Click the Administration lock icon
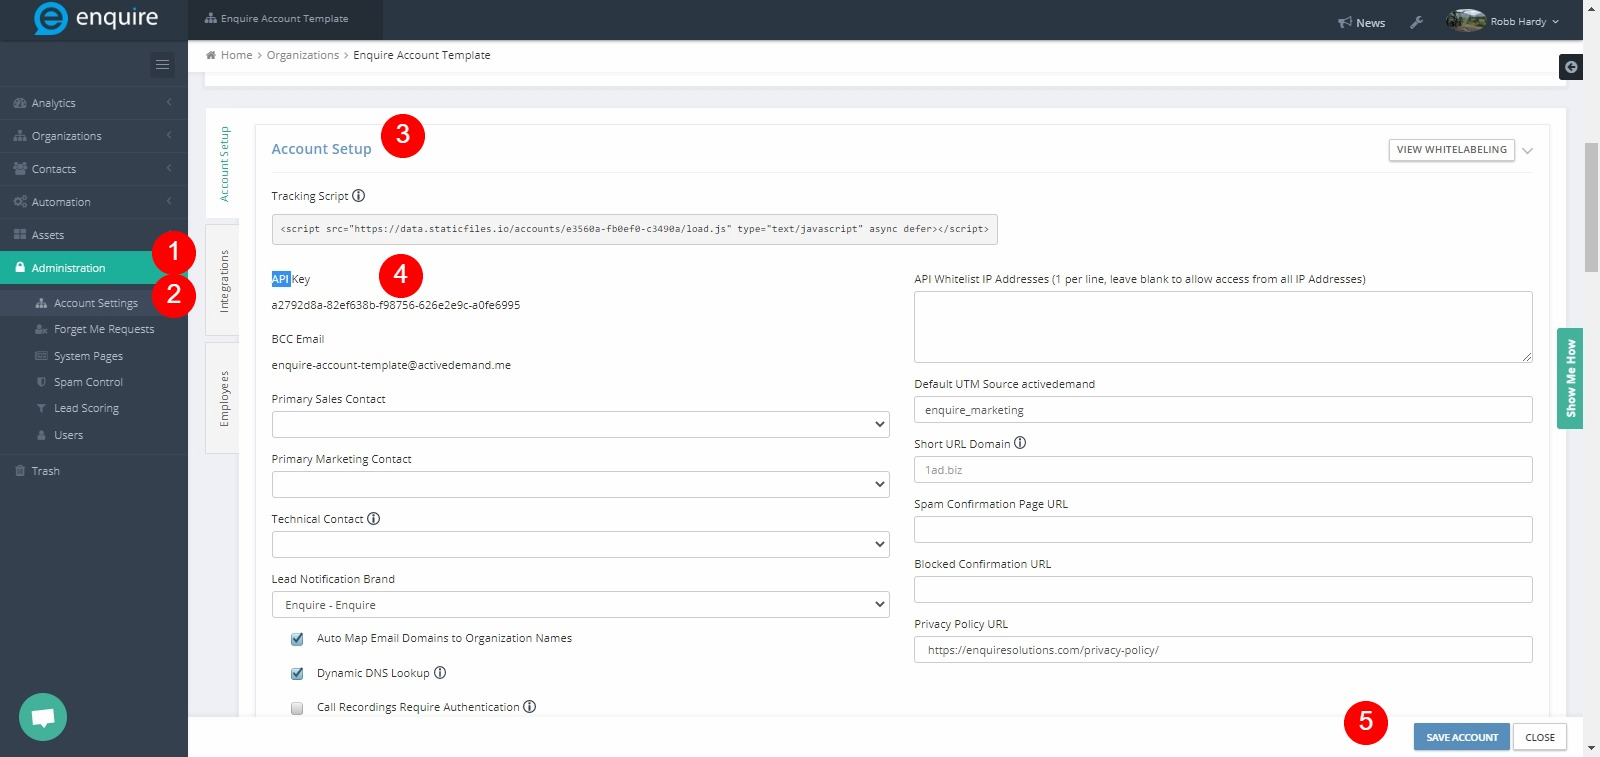 pyautogui.click(x=20, y=268)
